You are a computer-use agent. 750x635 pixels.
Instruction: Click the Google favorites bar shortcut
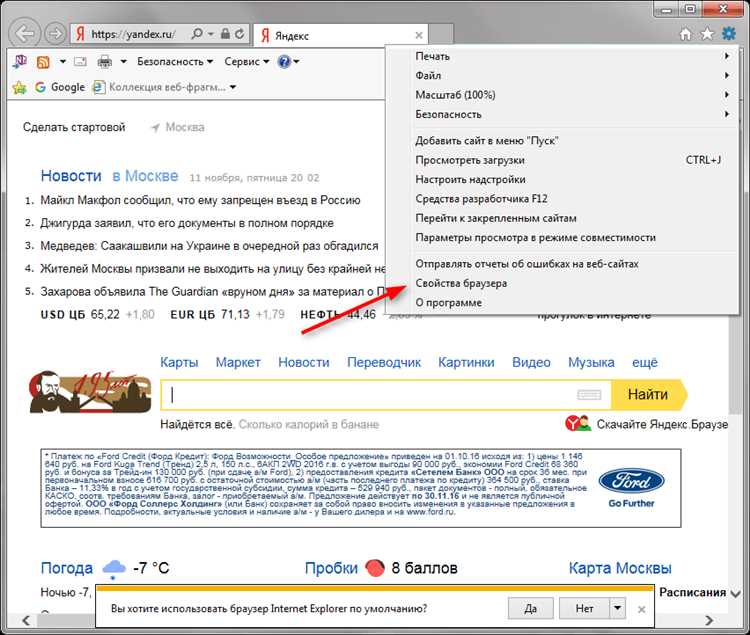tap(60, 87)
